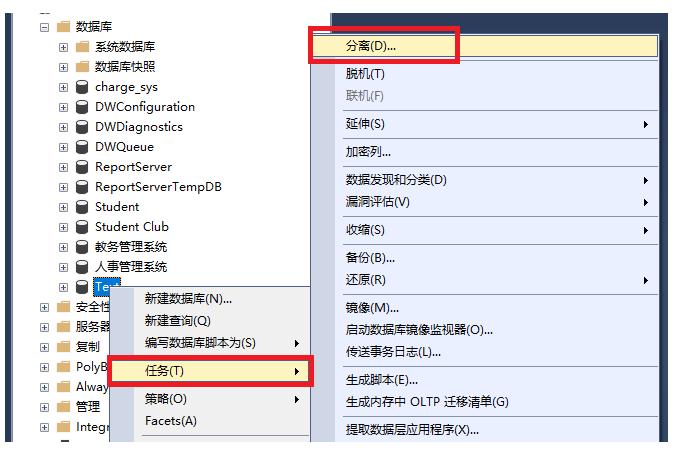Click the 安全性 folder icon
Screen dimensions: 681x459
[x=63, y=307]
